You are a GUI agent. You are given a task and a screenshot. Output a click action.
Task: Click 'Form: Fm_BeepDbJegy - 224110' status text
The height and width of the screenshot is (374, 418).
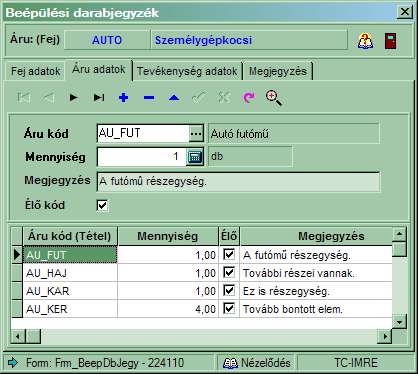click(105, 363)
